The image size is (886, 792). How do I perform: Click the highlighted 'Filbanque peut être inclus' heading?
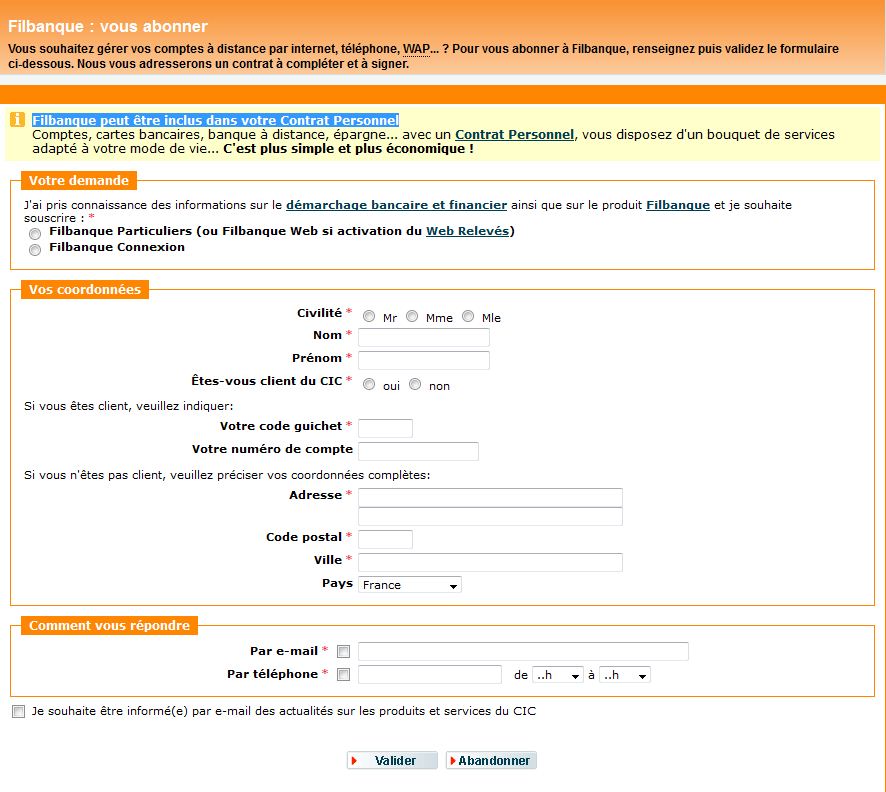(215, 120)
